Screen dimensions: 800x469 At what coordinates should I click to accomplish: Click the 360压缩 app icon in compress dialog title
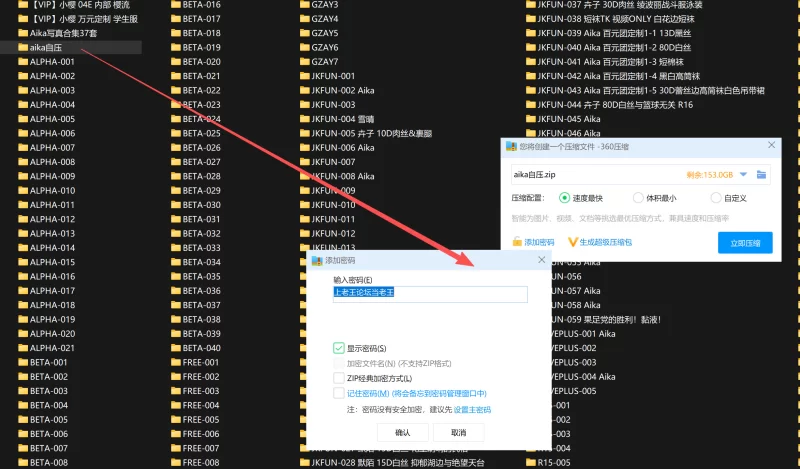[x=511, y=146]
